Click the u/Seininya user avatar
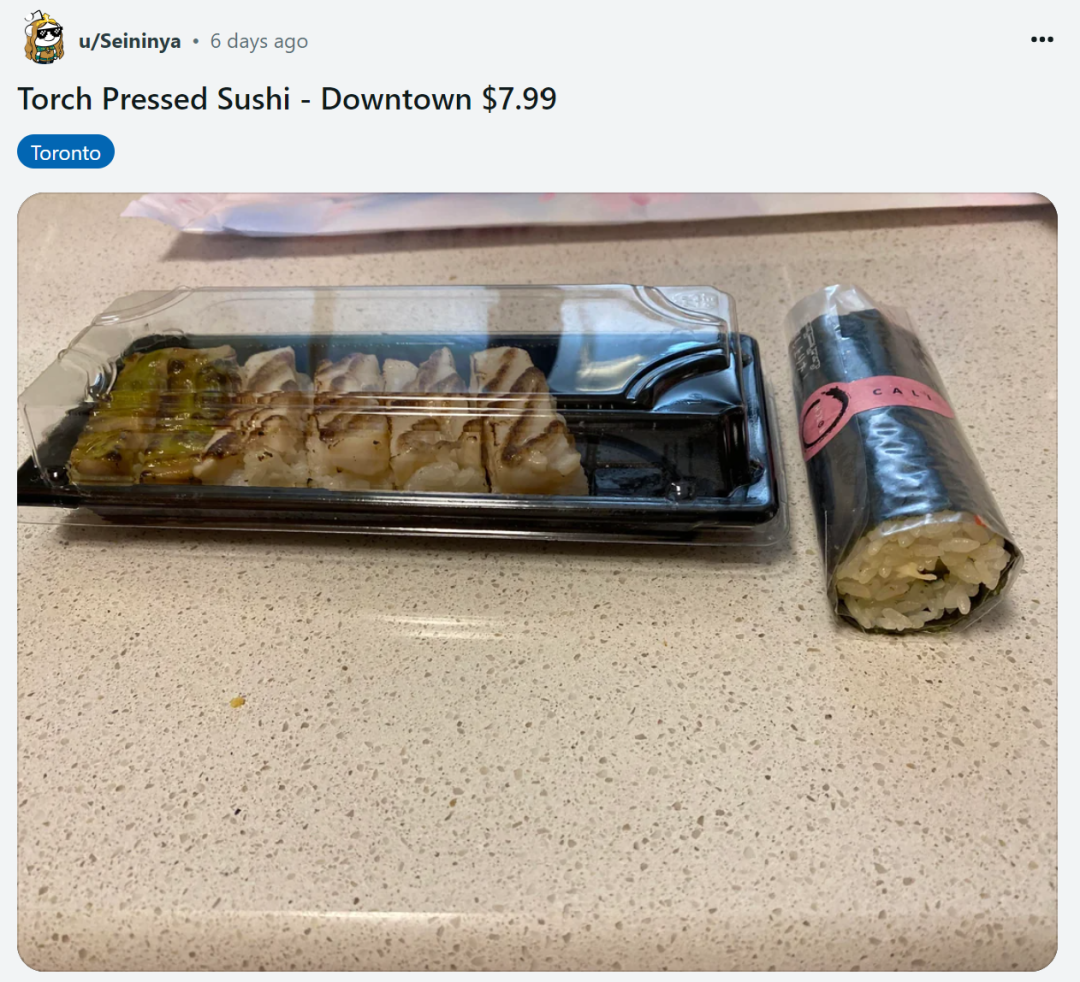1080x982 pixels. (x=44, y=39)
